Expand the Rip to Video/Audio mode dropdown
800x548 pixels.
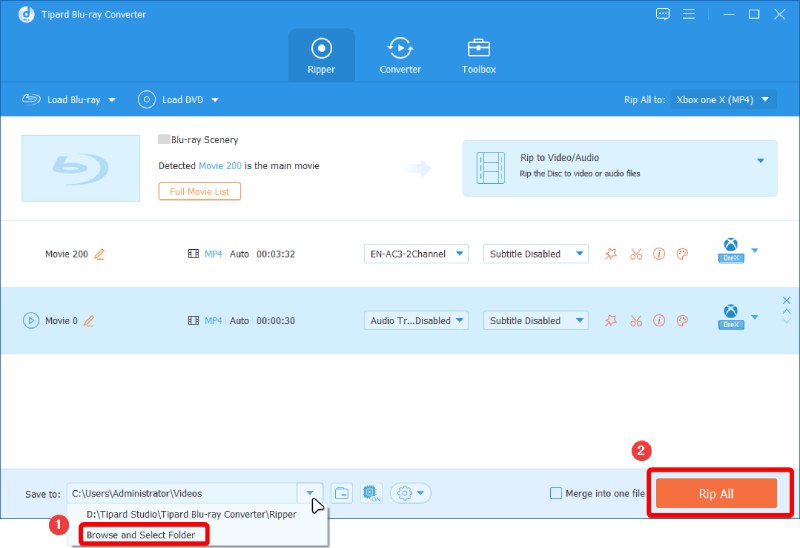pos(760,161)
